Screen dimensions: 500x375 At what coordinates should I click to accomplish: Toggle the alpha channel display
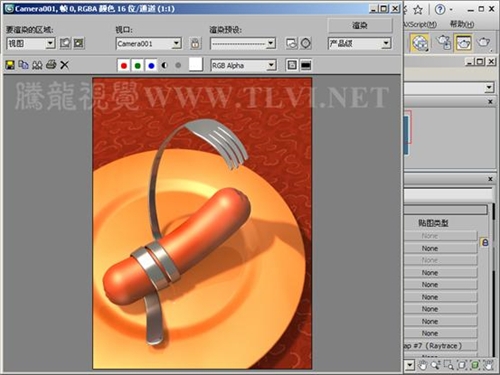click(165, 65)
